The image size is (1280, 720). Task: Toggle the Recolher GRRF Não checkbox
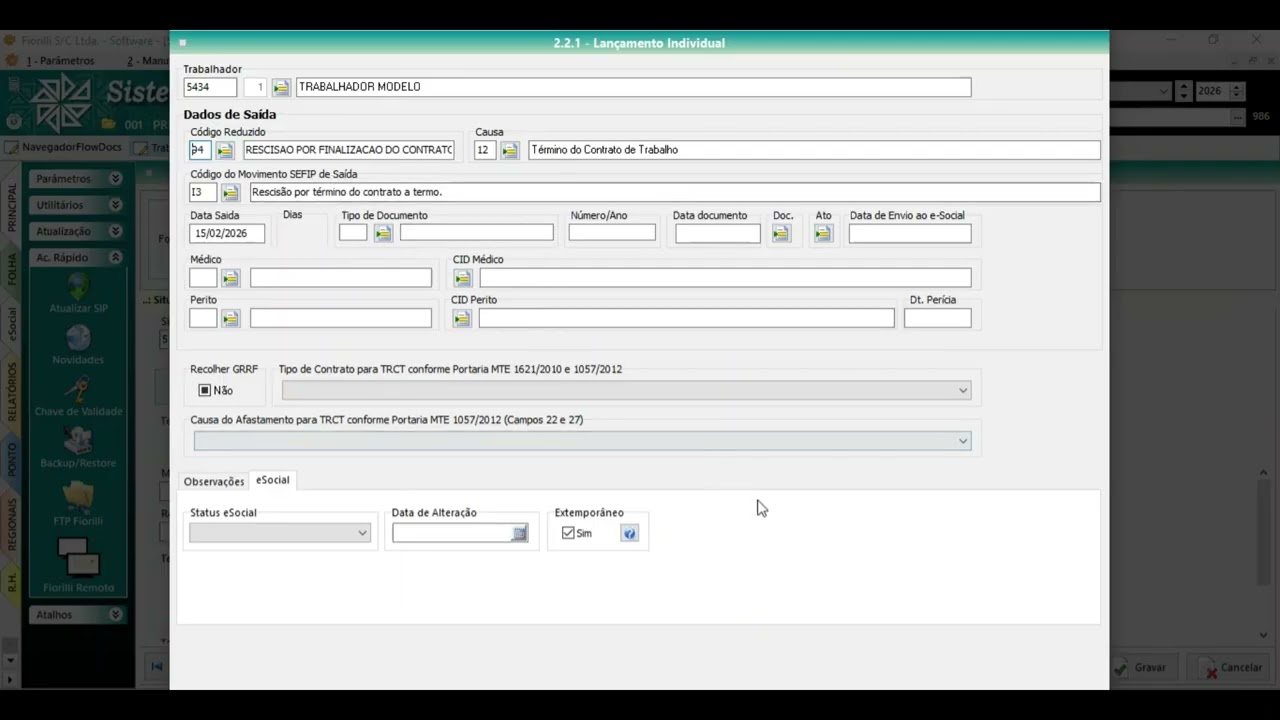pos(205,391)
